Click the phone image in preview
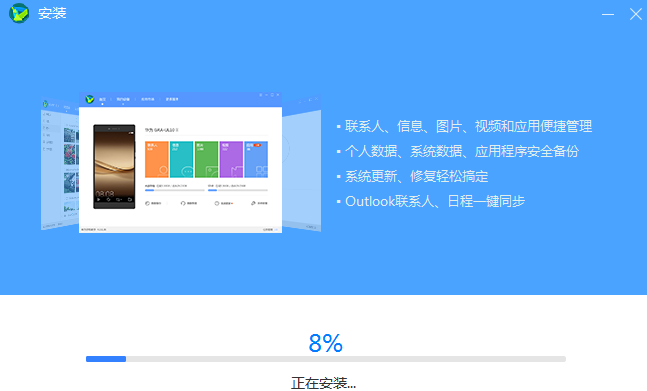Screen dimensions: 647x391 click(x=114, y=167)
